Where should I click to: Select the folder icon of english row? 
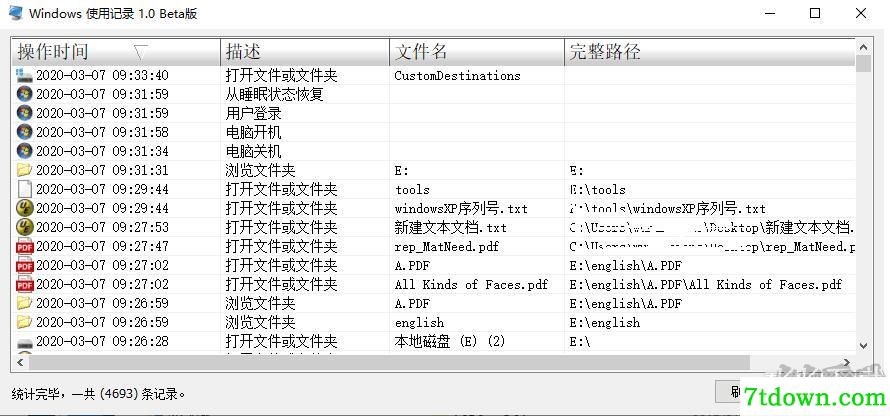click(x=24, y=322)
